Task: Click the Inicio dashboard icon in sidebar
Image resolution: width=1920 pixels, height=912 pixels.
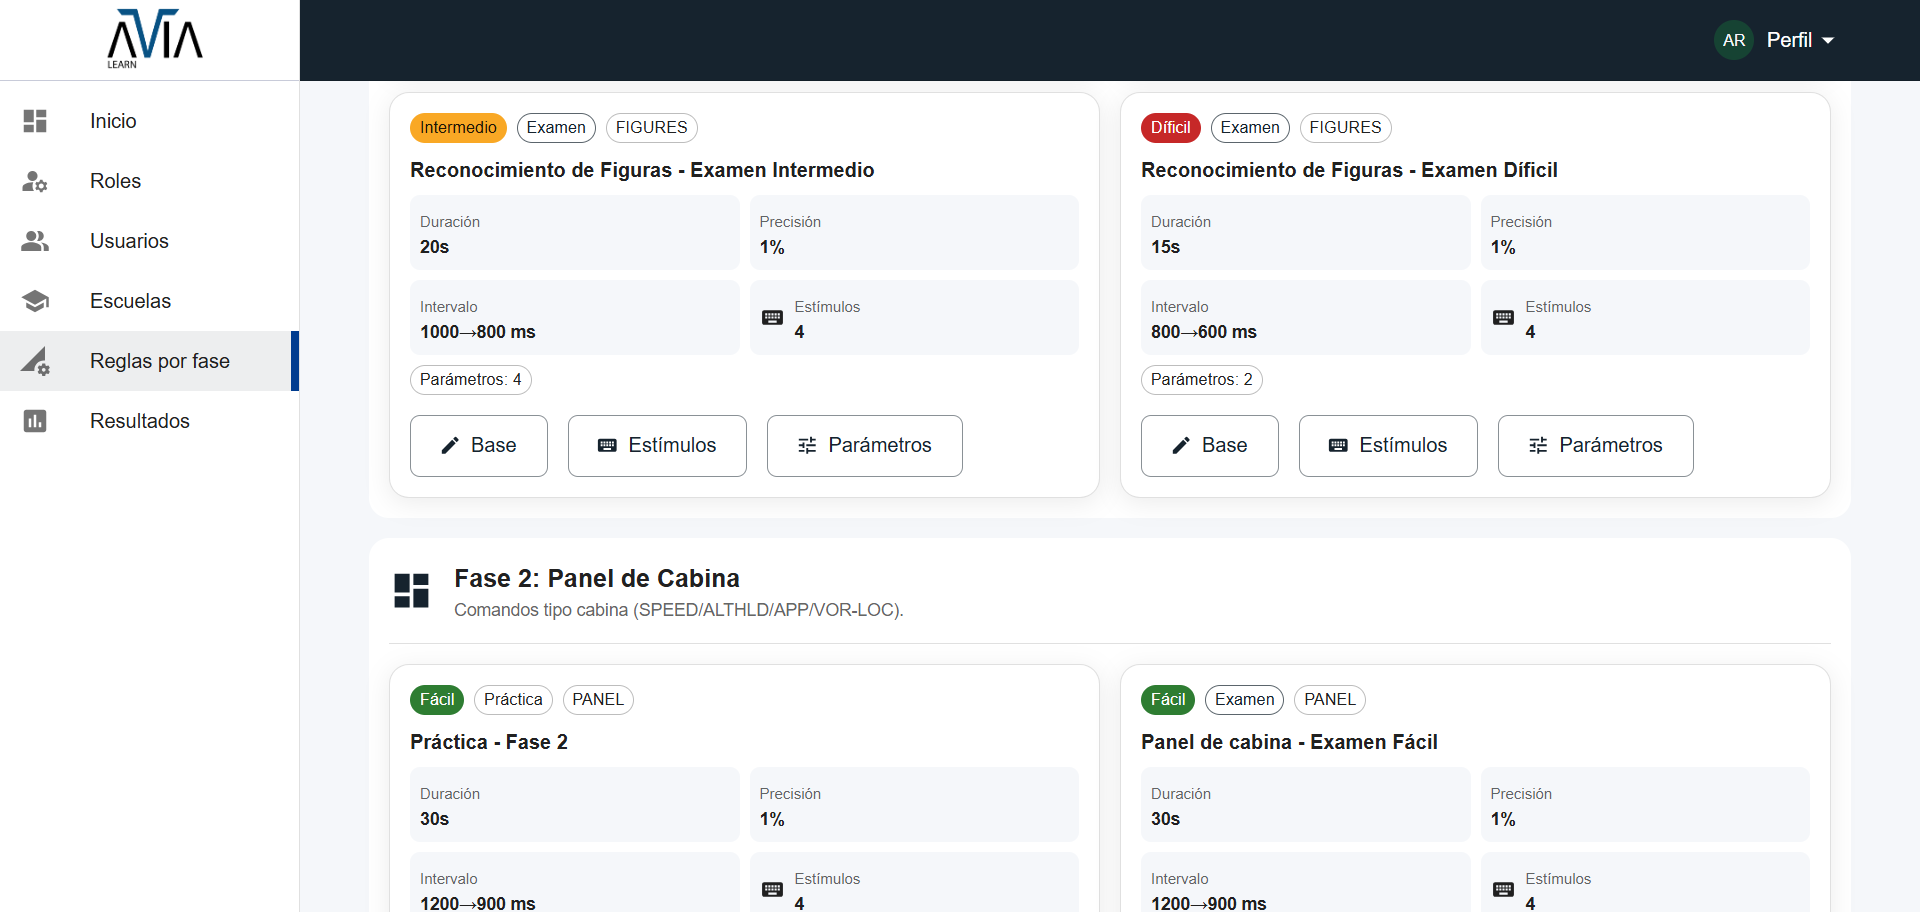Action: click(35, 121)
